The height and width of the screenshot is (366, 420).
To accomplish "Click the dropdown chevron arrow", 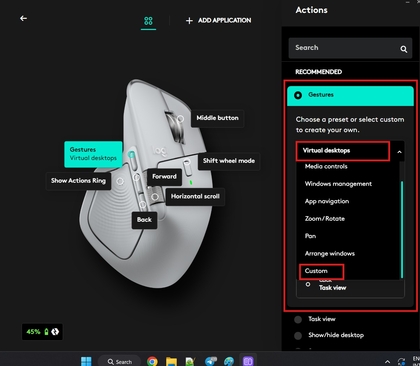I will [399, 152].
